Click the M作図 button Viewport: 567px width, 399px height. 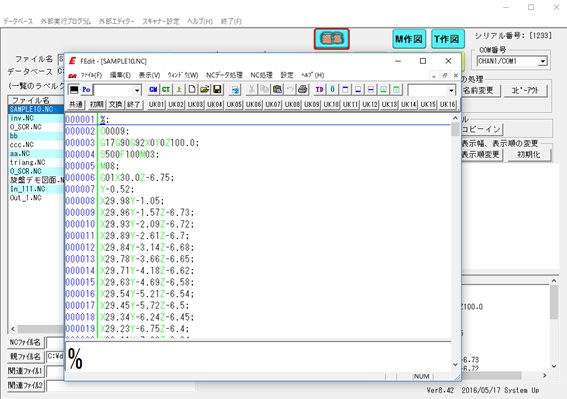[409, 39]
